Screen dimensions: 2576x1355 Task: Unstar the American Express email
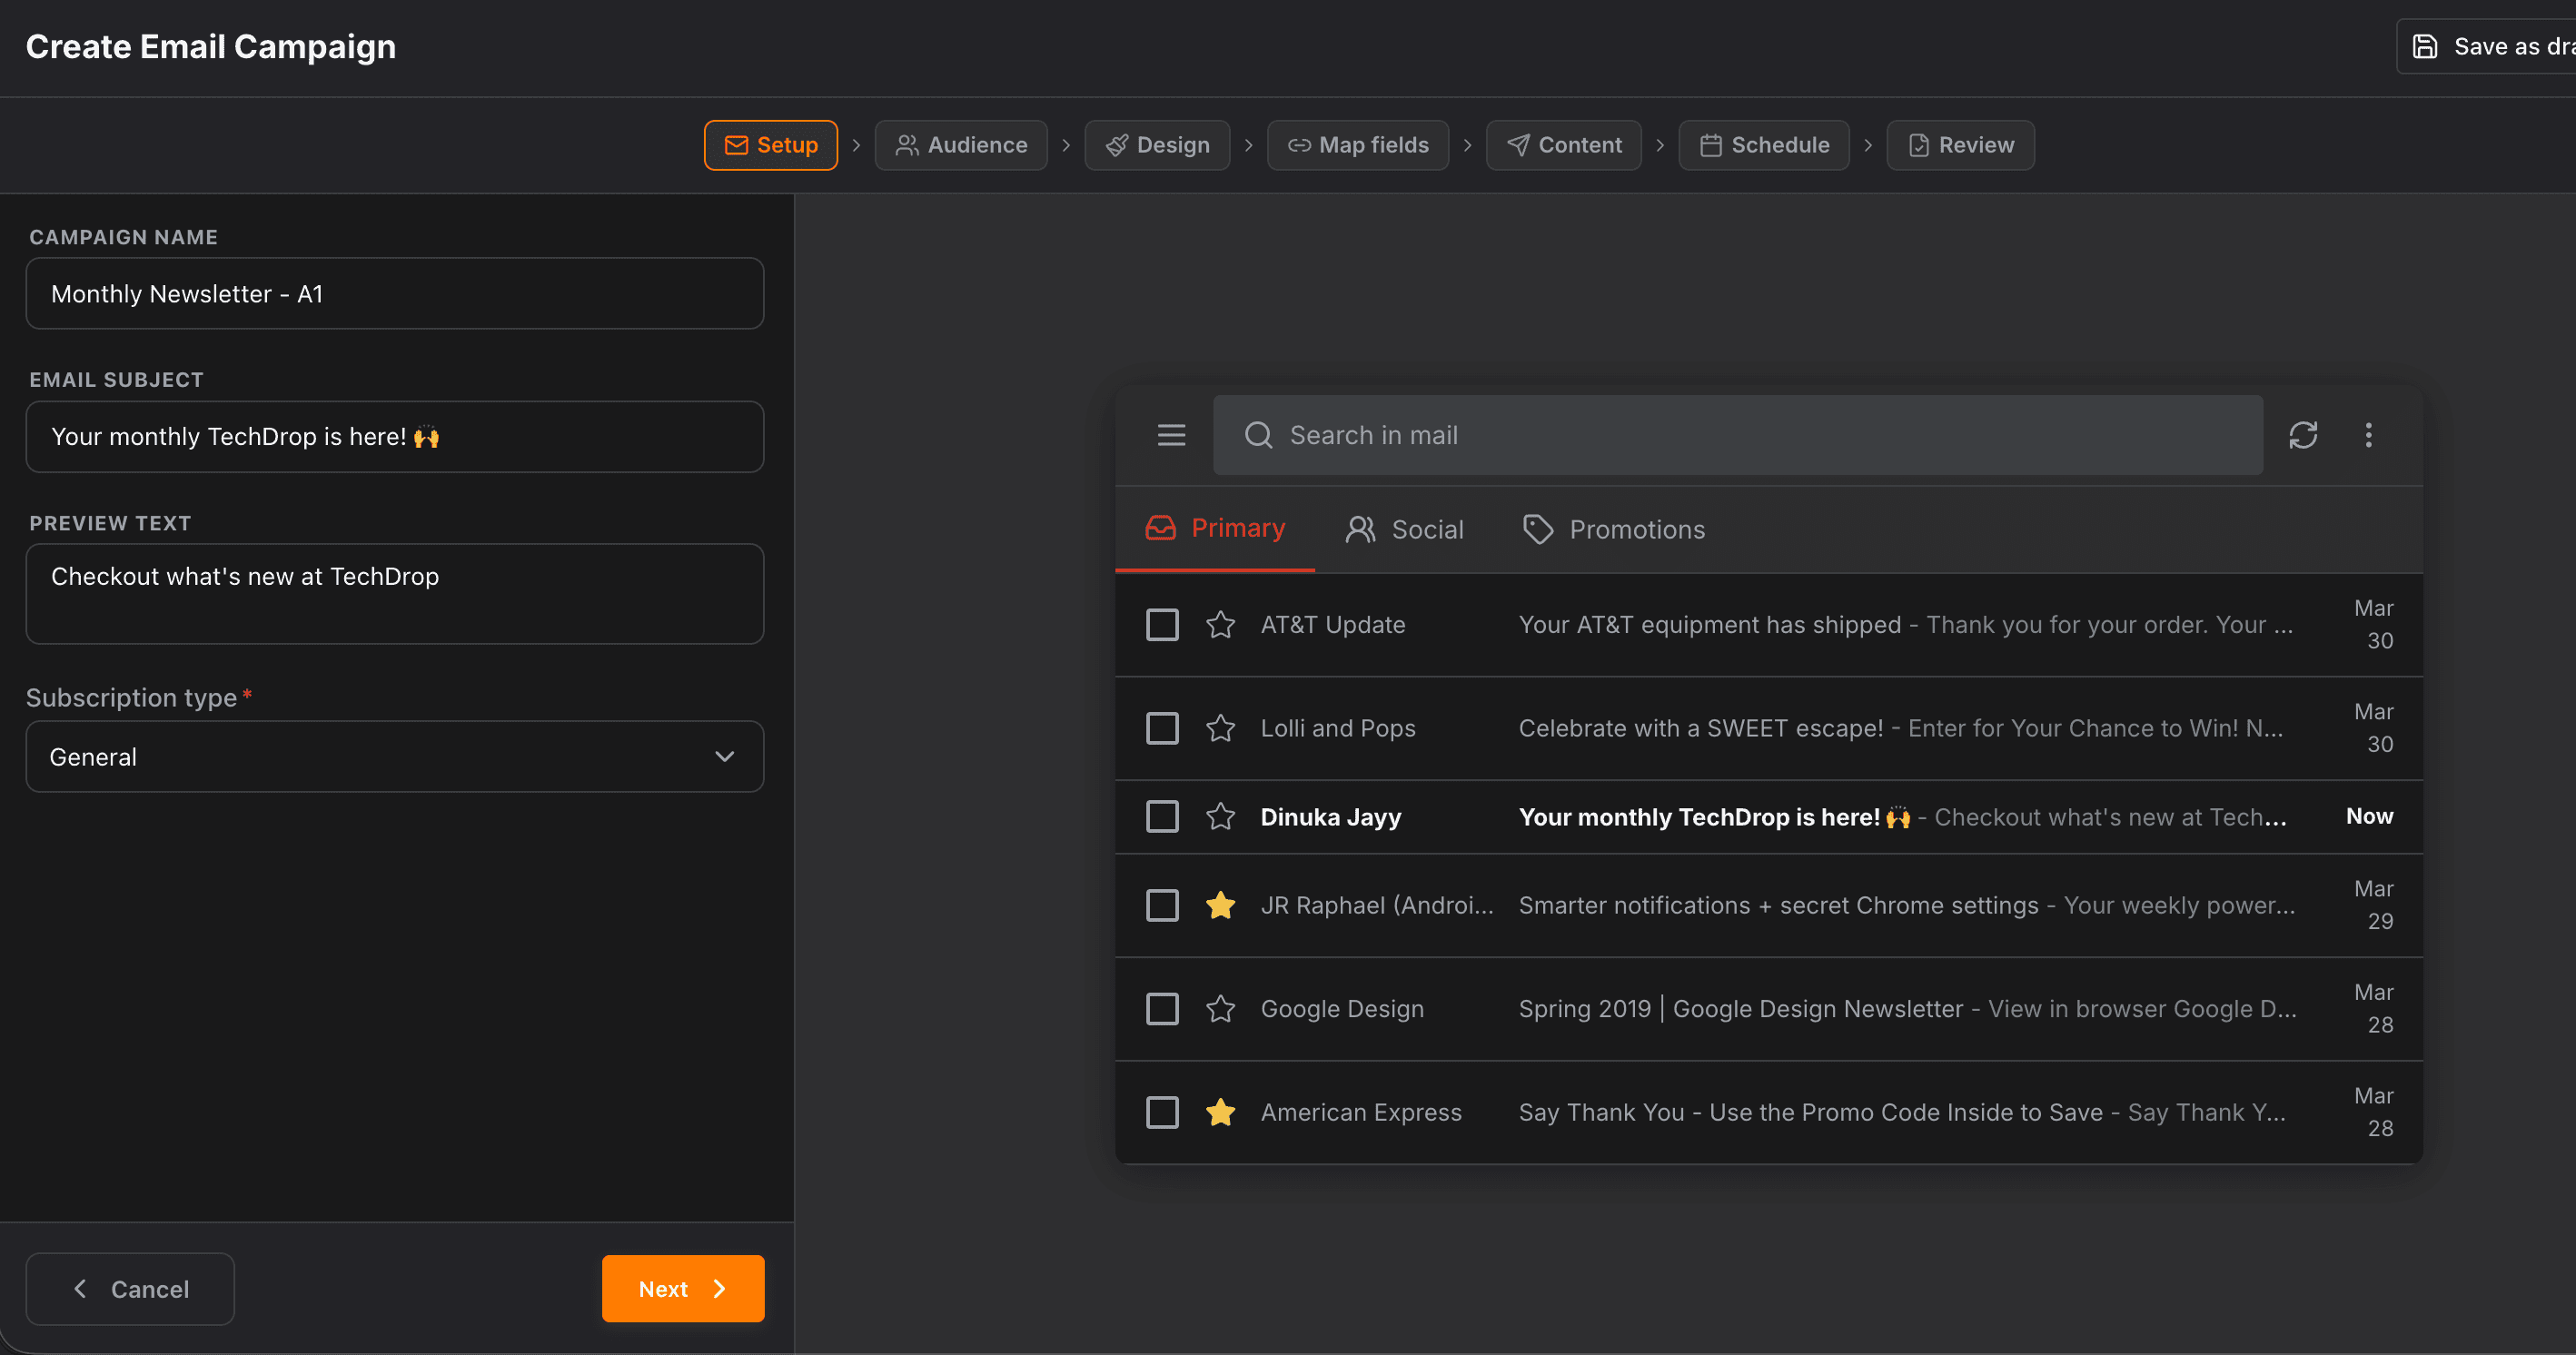(1220, 1113)
